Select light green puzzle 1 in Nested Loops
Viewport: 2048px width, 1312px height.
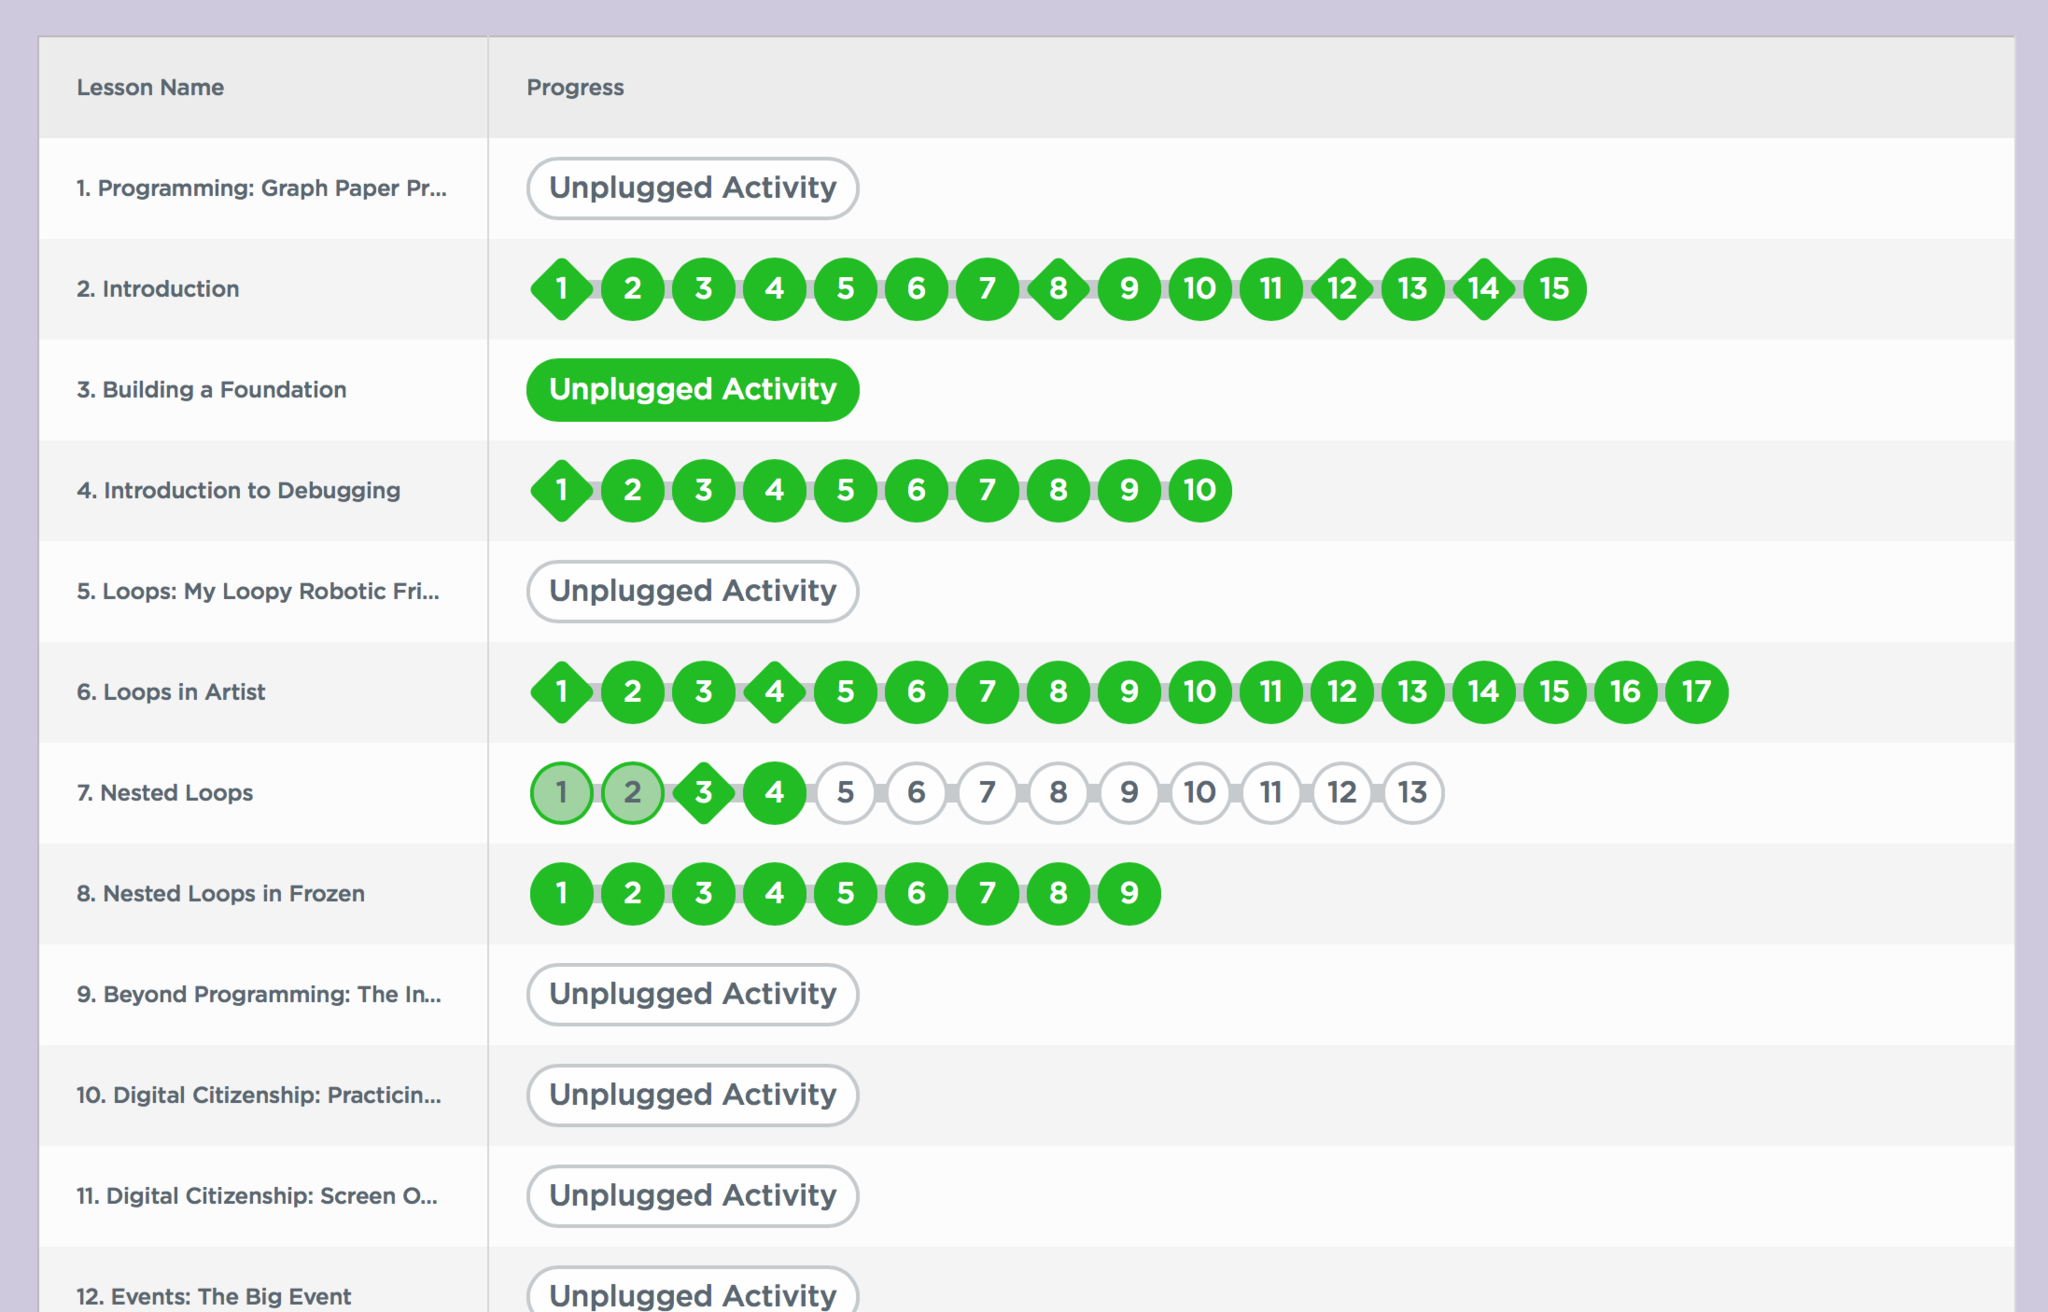pos(561,793)
